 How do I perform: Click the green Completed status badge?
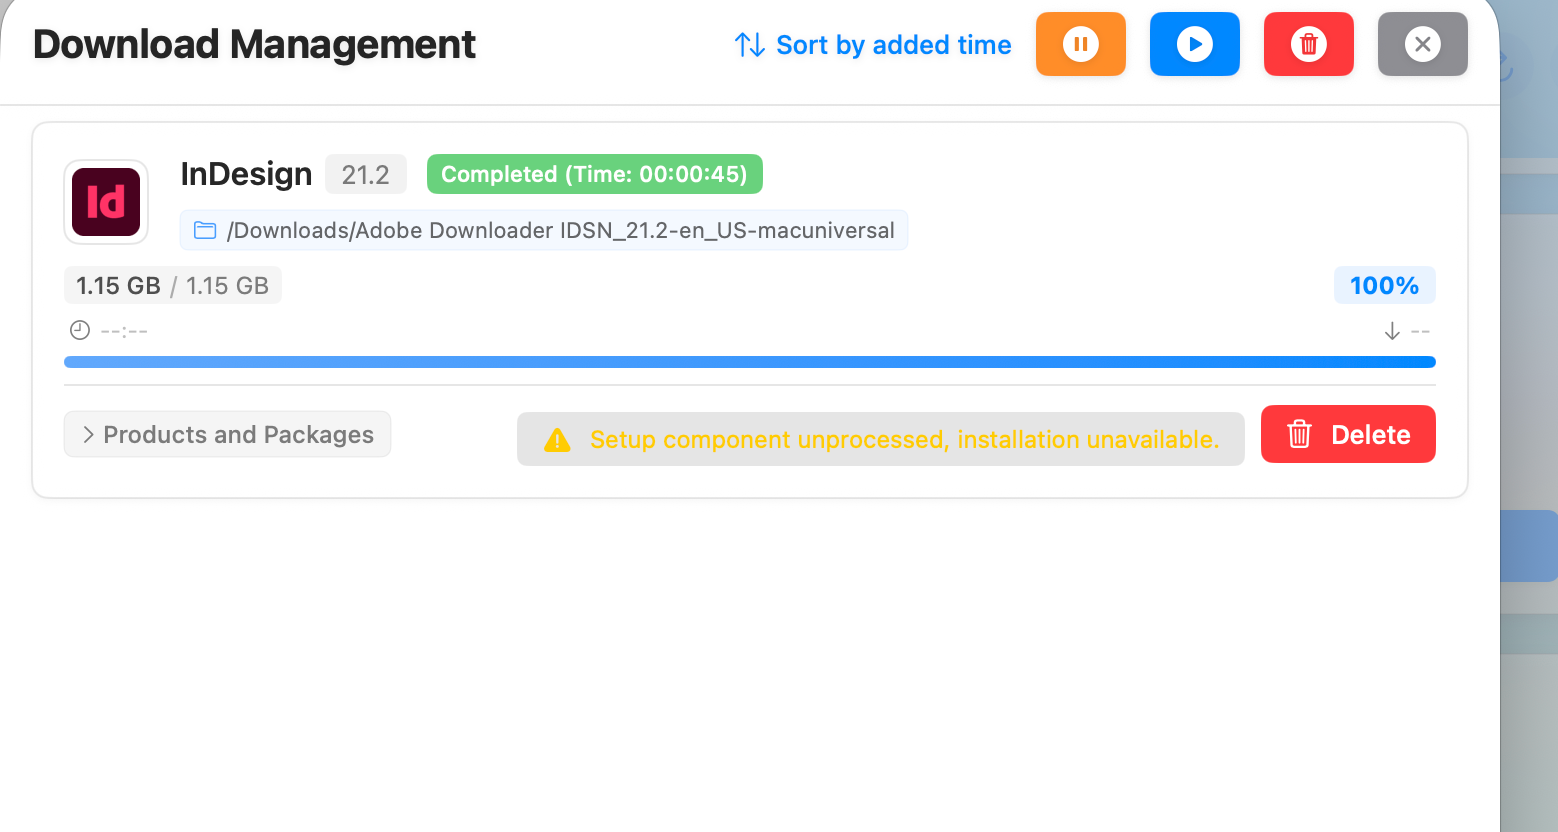pos(594,174)
